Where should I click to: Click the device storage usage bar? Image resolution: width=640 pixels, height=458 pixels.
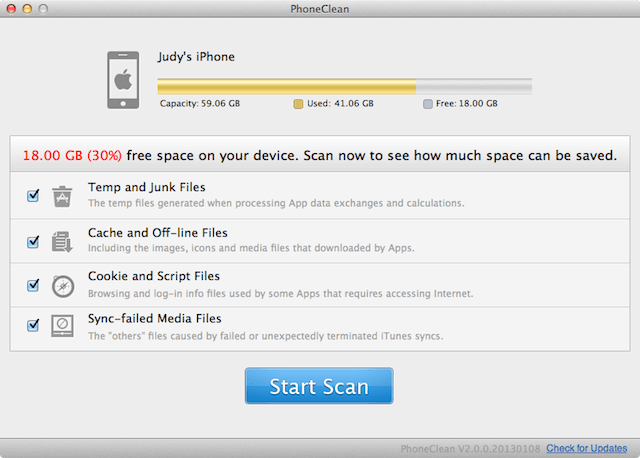tap(344, 87)
